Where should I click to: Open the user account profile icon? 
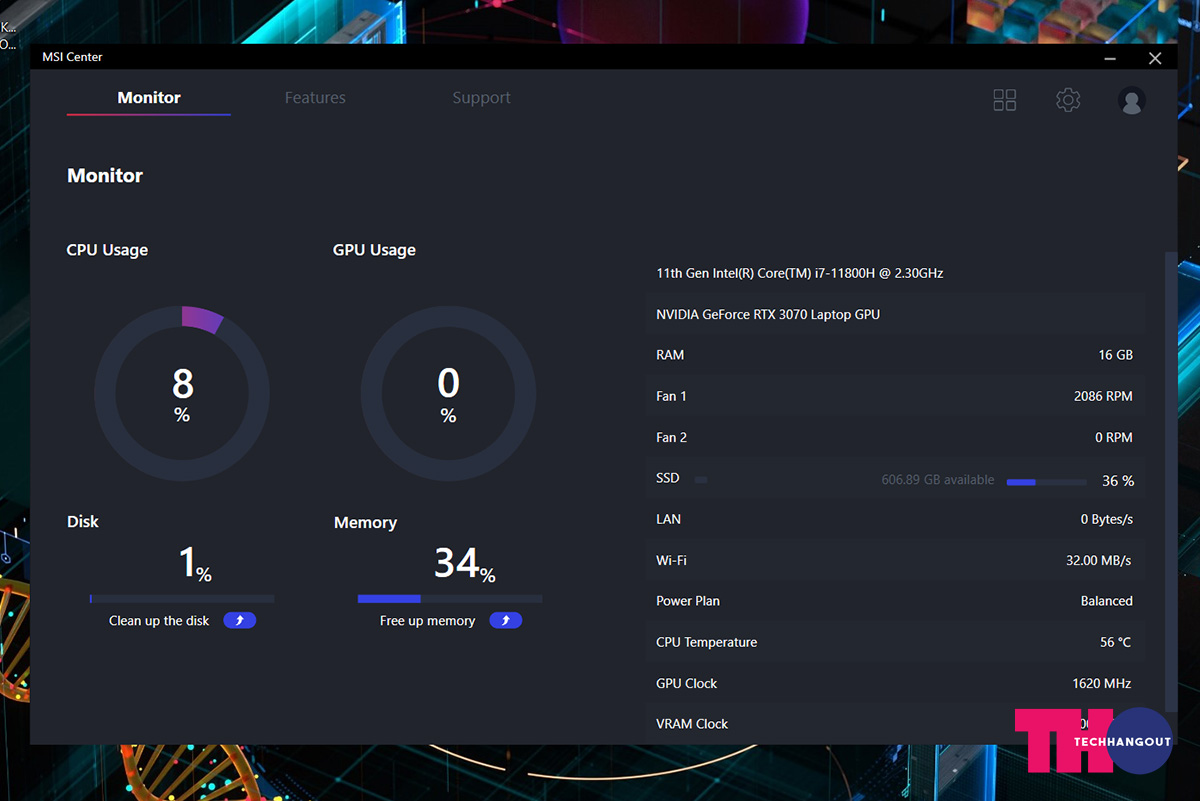tap(1132, 100)
